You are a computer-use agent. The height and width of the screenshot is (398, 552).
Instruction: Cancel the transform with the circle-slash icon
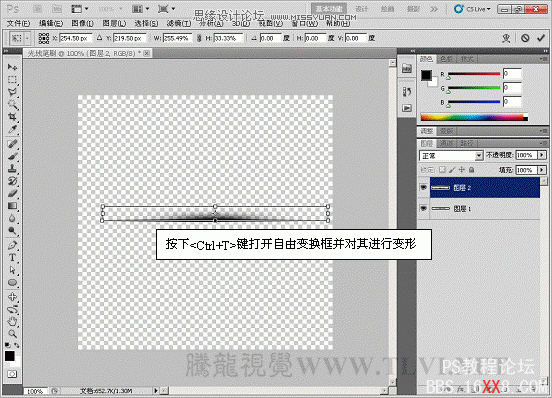525,38
